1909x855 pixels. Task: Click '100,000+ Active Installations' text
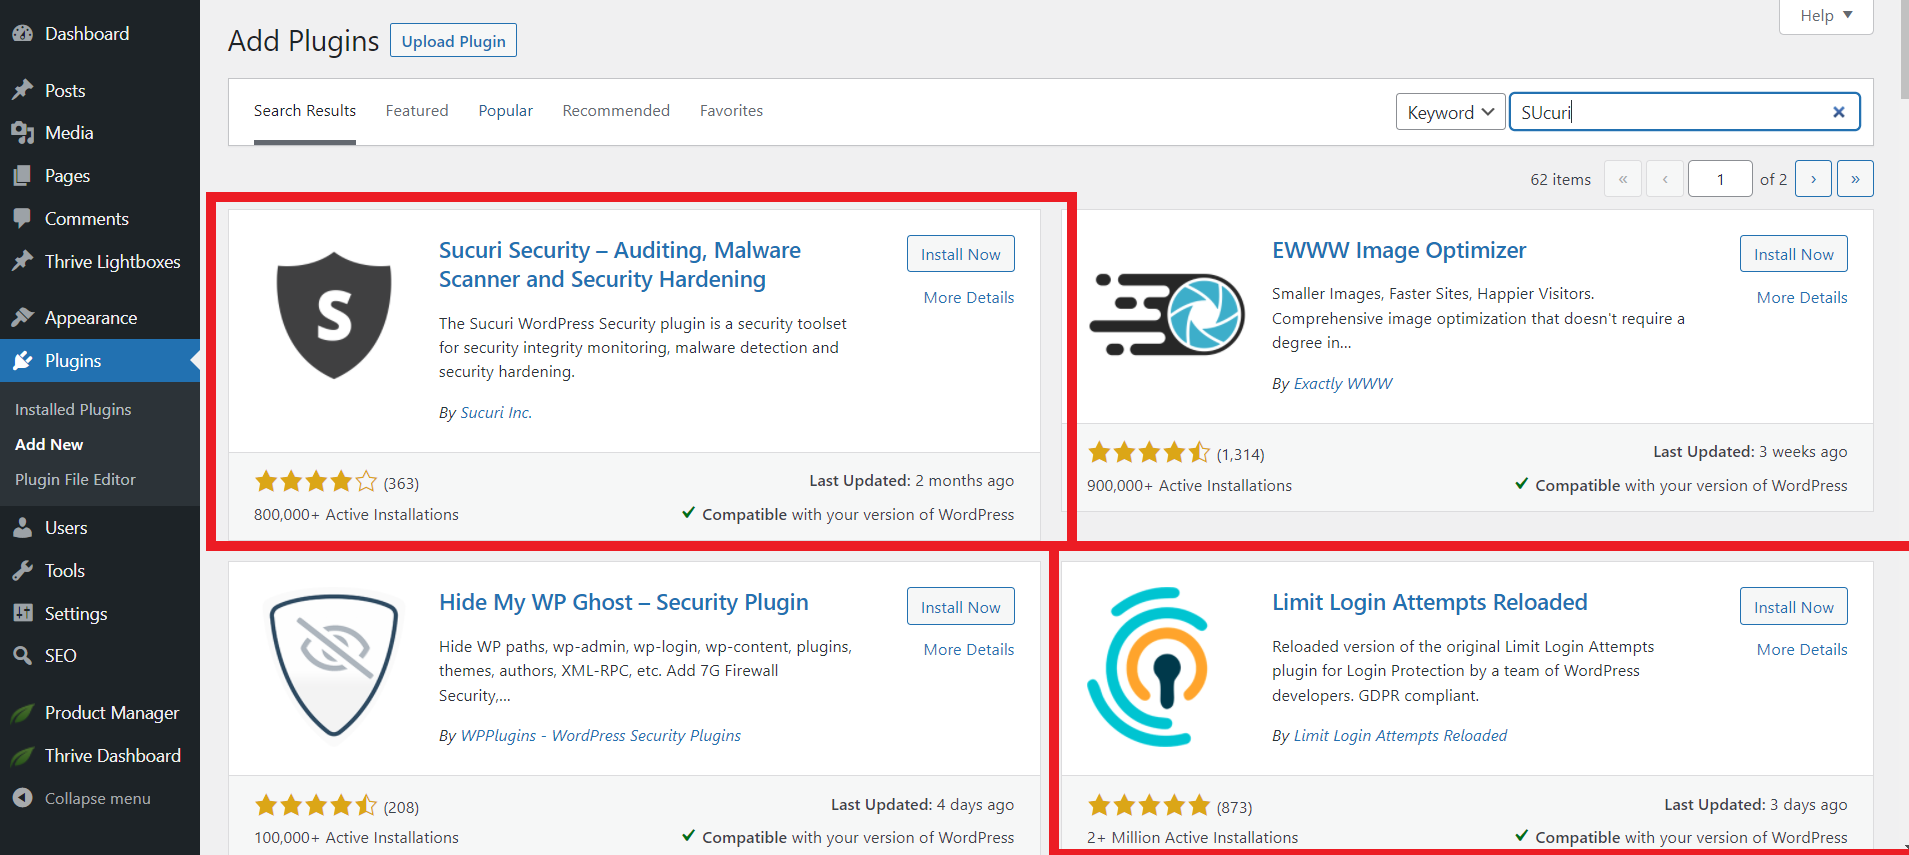(356, 837)
